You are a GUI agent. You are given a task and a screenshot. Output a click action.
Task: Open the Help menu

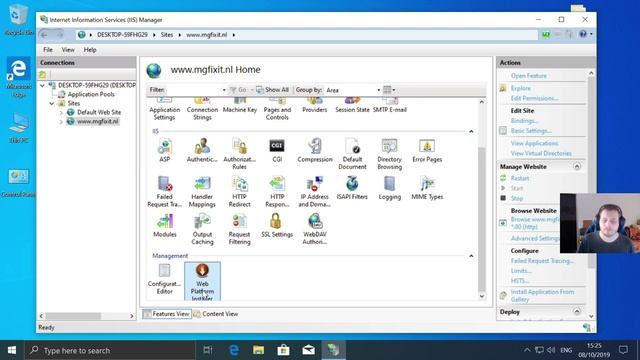click(90, 50)
